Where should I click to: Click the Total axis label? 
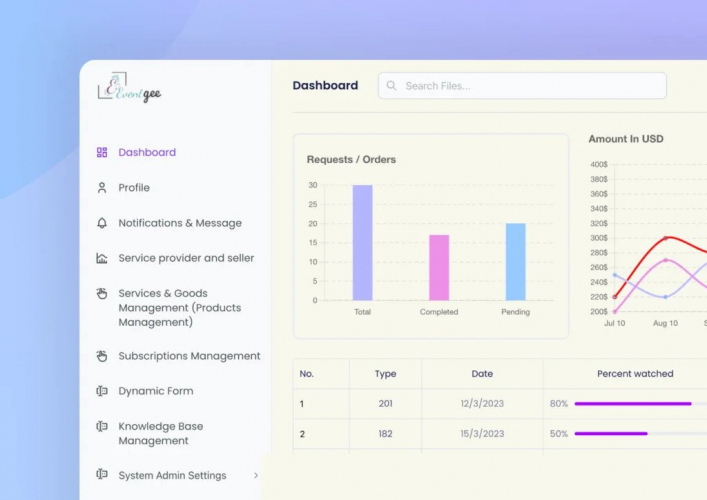tap(363, 312)
